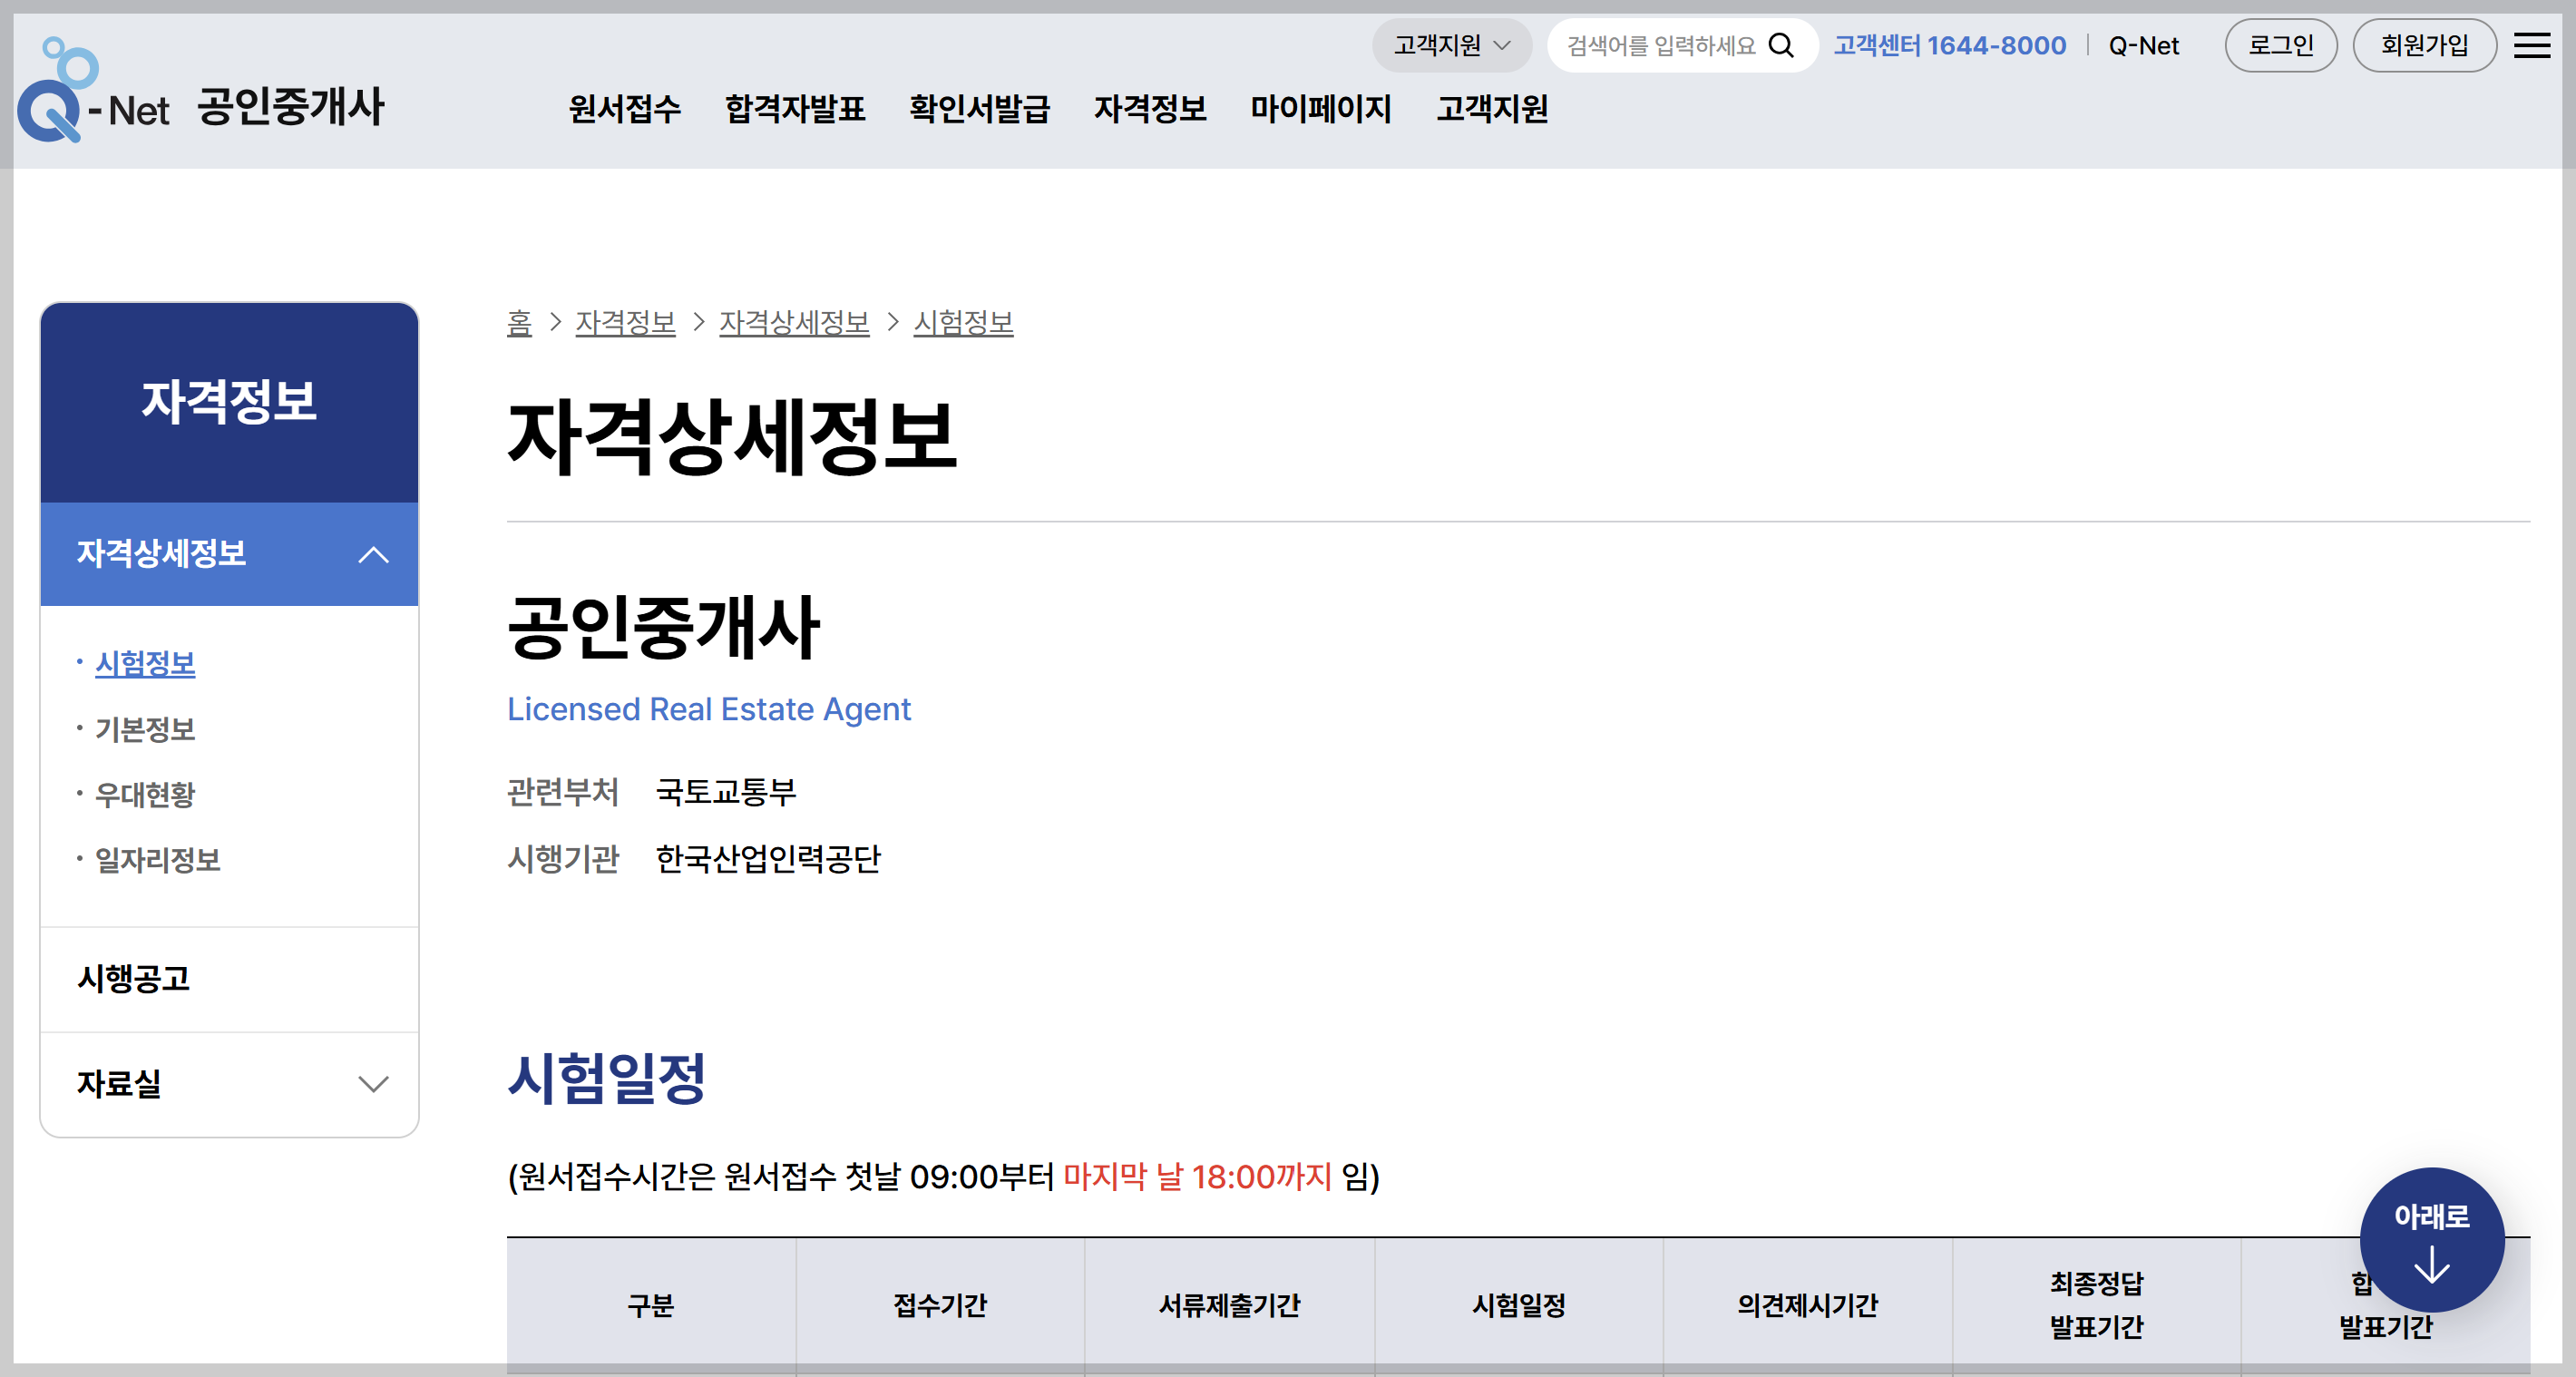Click the 회원가입 button
Image resolution: width=2576 pixels, height=1377 pixels.
click(x=2424, y=46)
